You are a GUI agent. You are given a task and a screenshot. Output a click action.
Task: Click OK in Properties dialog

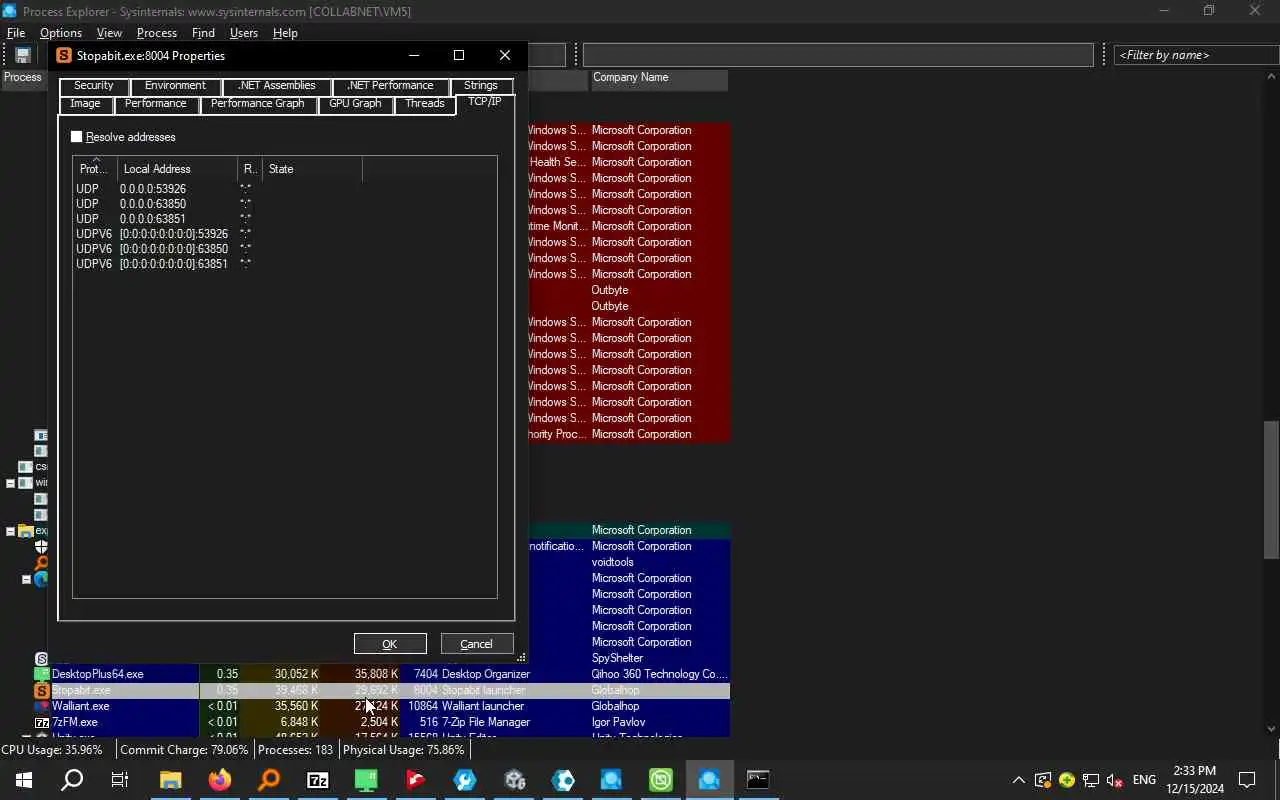390,644
